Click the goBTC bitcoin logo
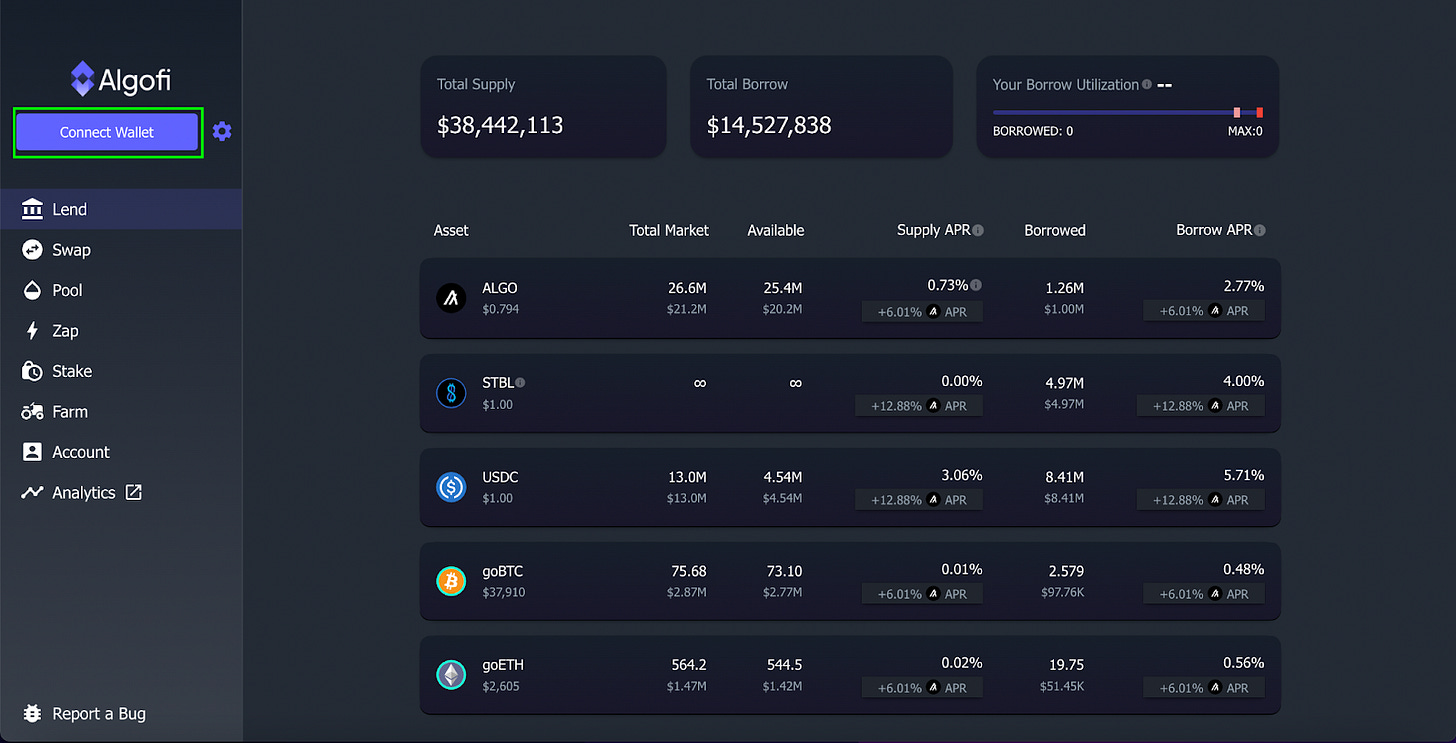This screenshot has height=743, width=1456. [451, 581]
